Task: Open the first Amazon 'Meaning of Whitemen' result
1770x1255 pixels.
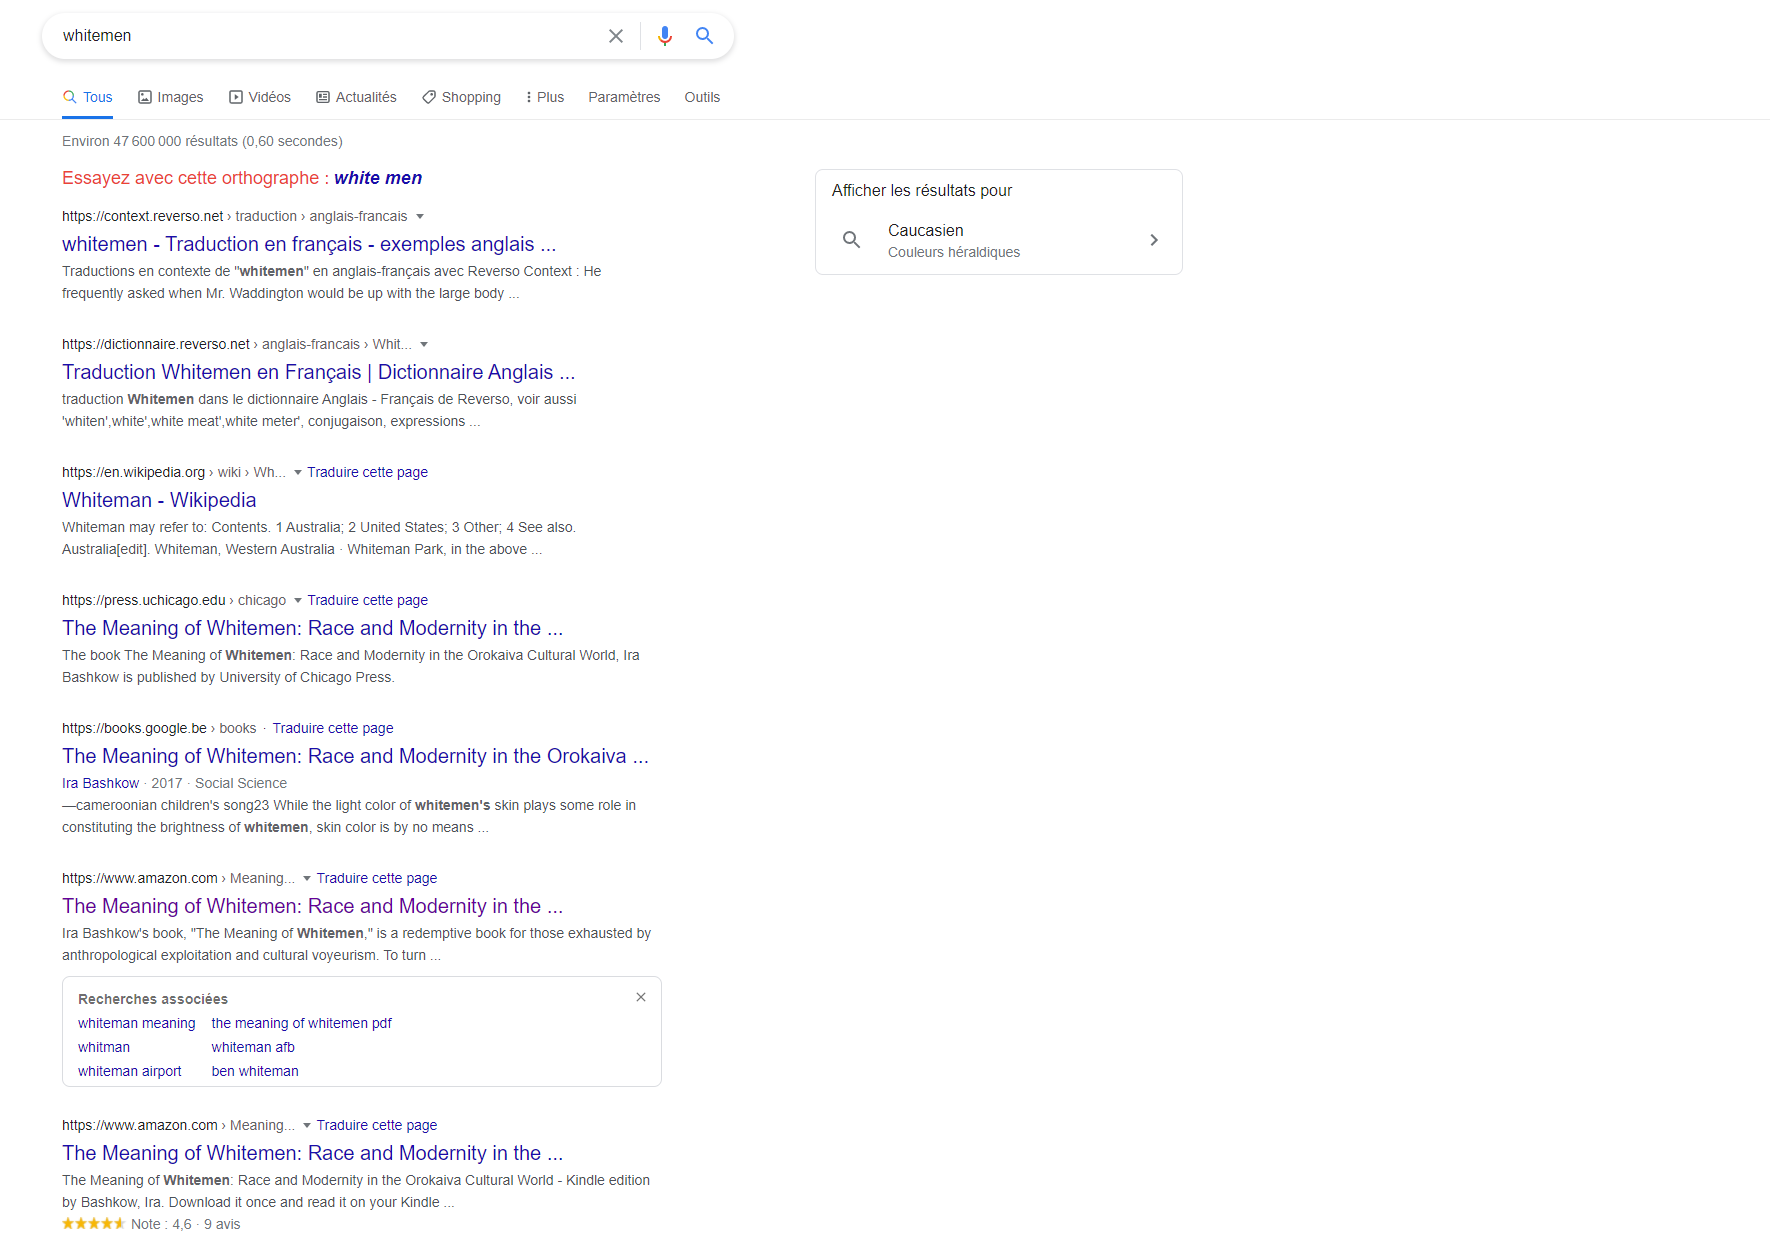Action: (x=312, y=906)
